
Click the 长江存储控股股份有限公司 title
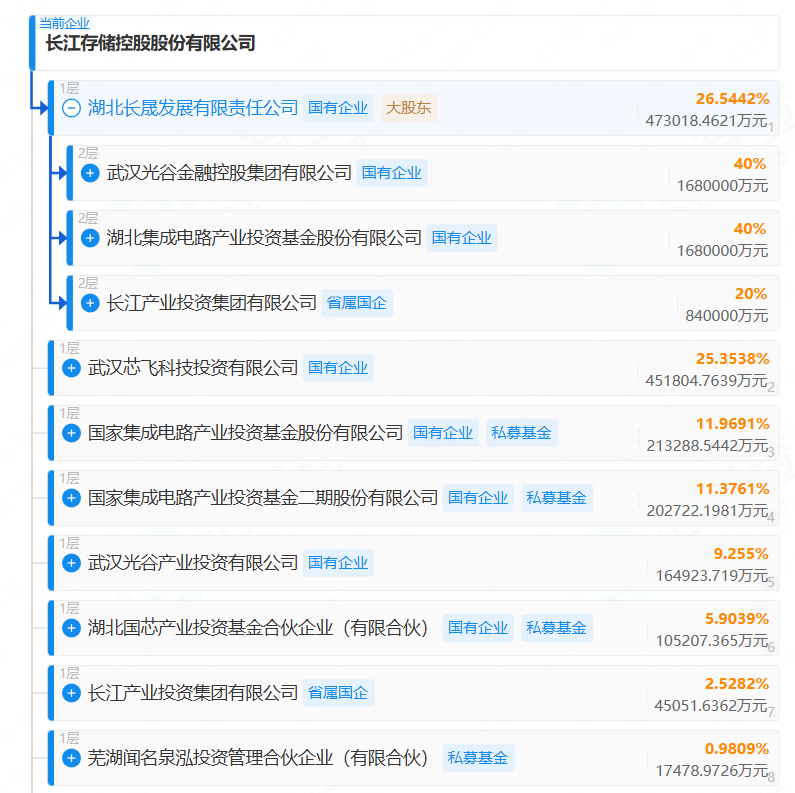(x=151, y=43)
